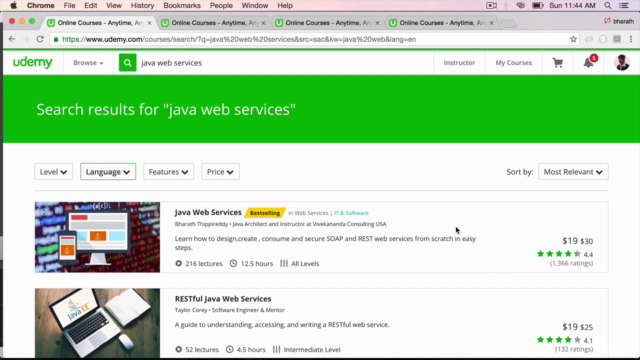Open the Edit menu
Viewport: 640px width, 360px height.
[90, 6]
